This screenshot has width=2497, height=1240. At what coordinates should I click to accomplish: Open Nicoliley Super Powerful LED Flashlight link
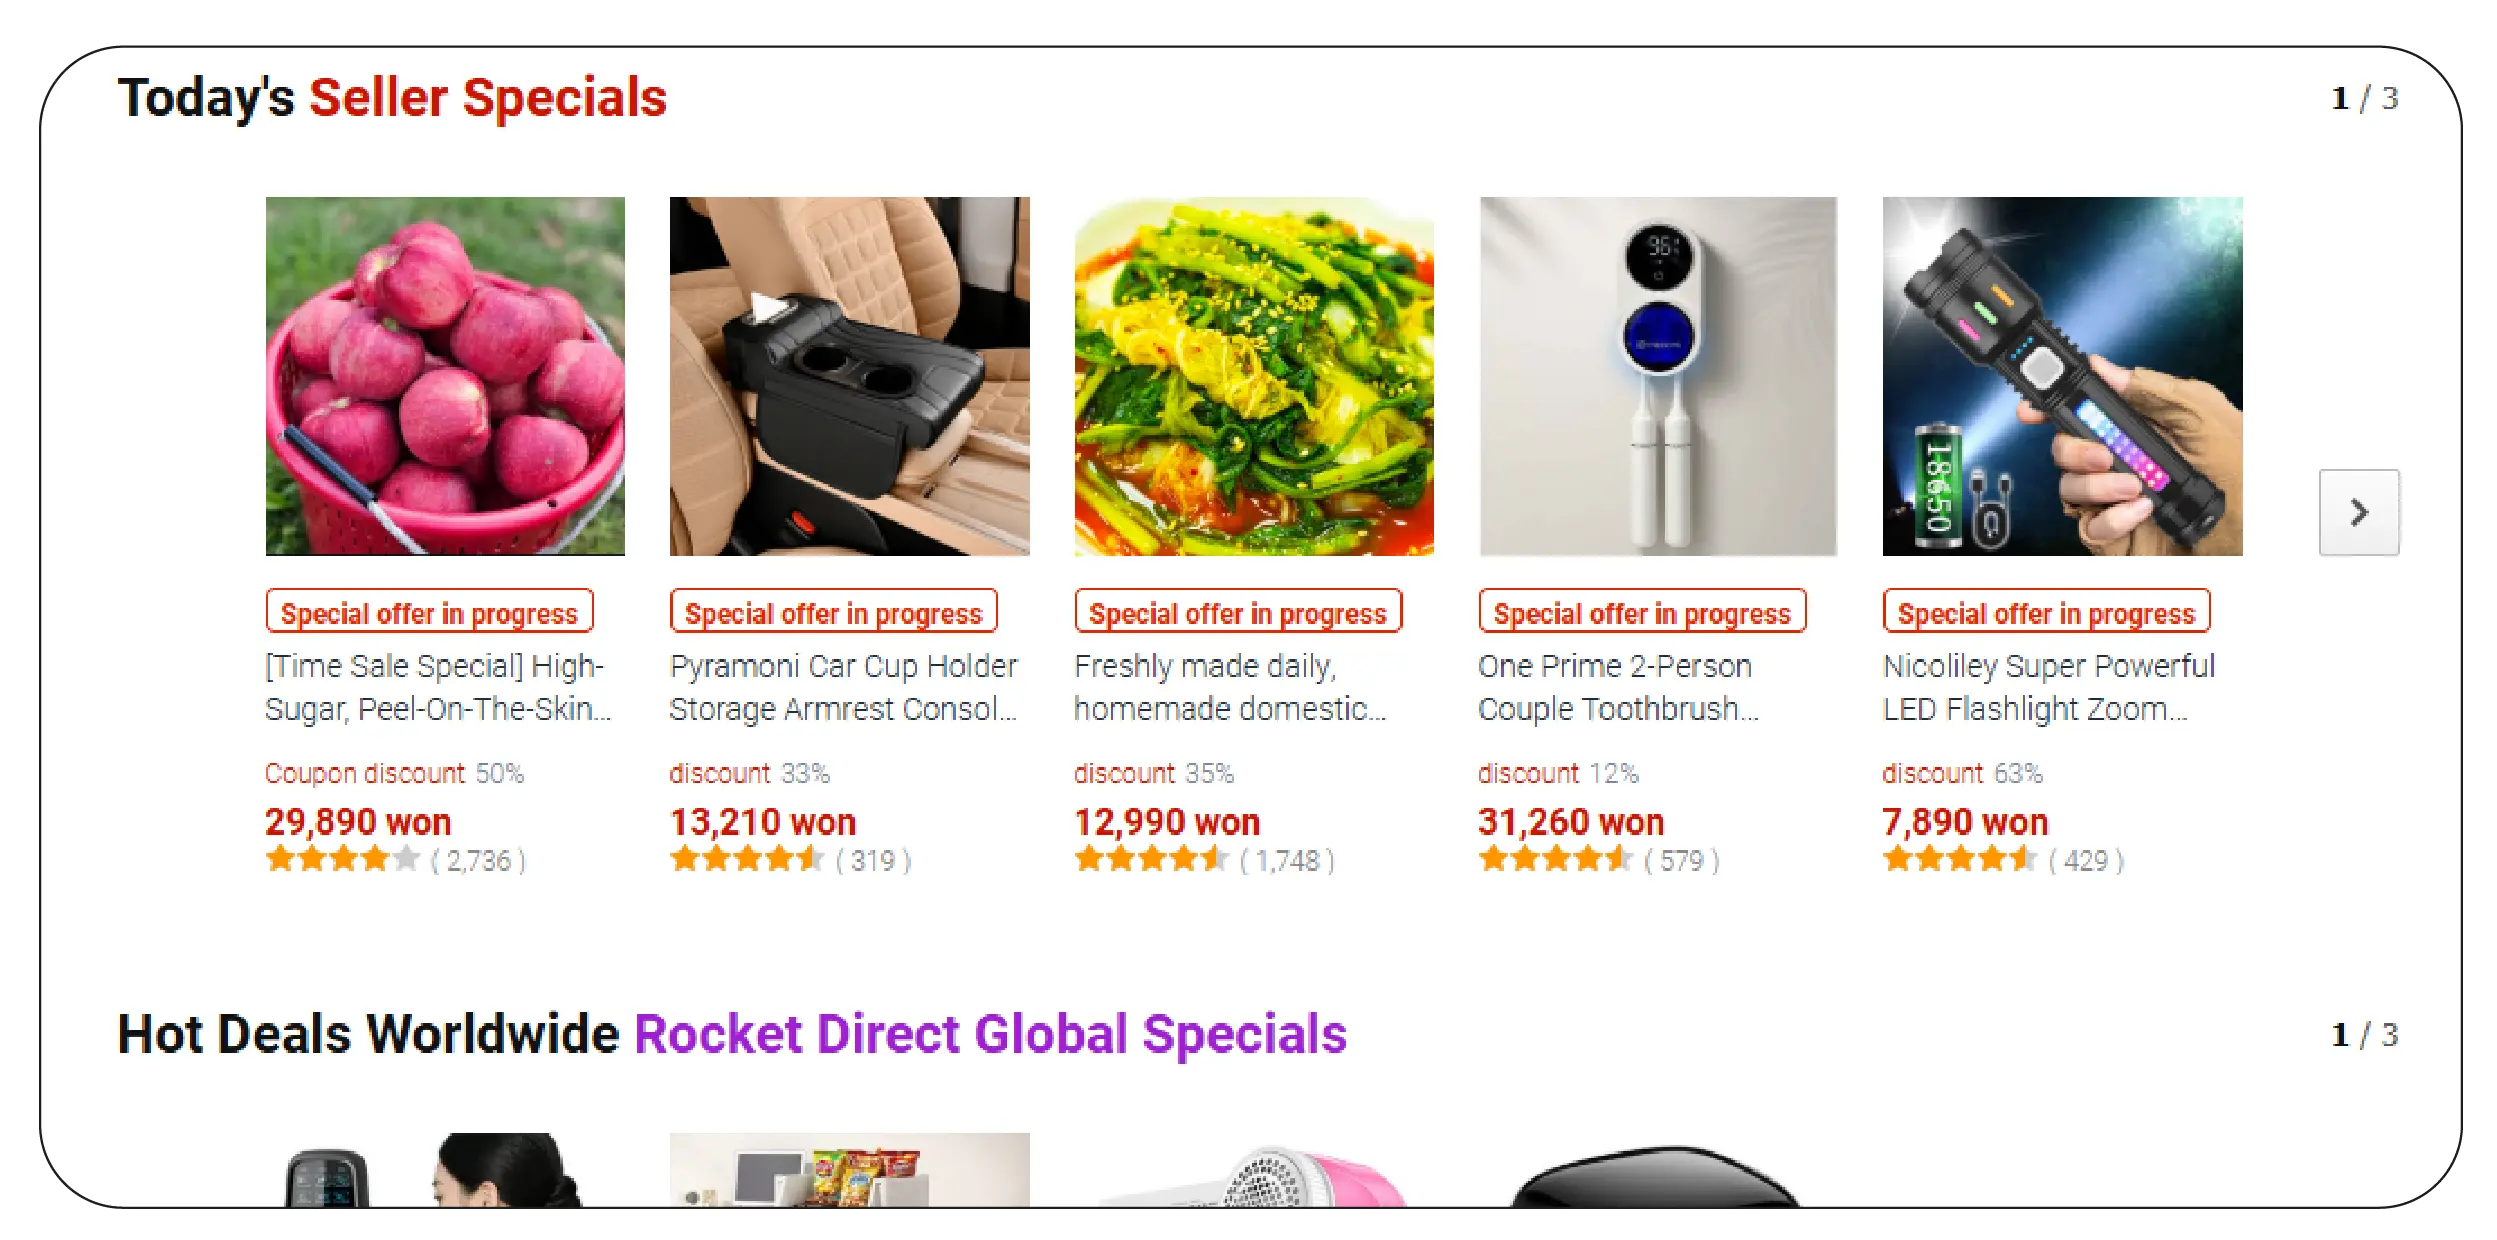pos(2048,687)
